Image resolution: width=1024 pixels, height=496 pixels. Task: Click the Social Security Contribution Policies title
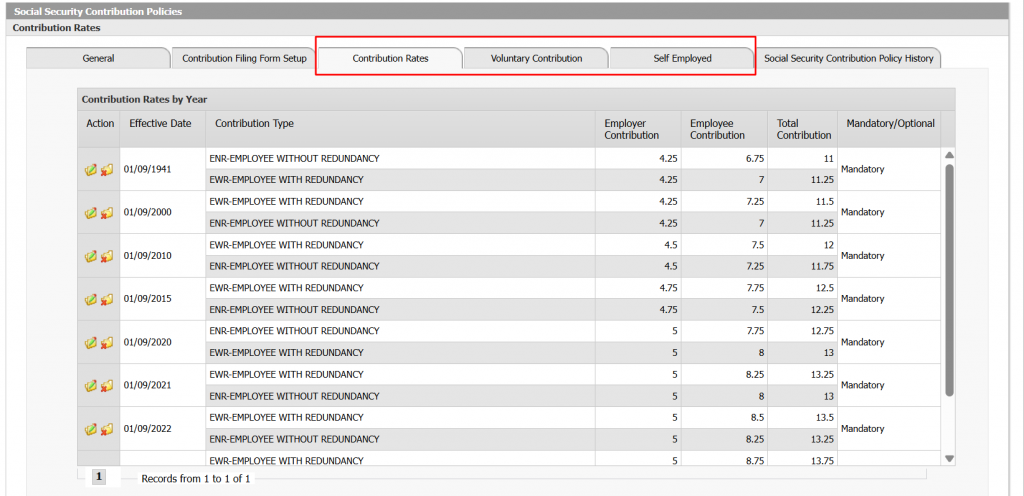(98, 11)
